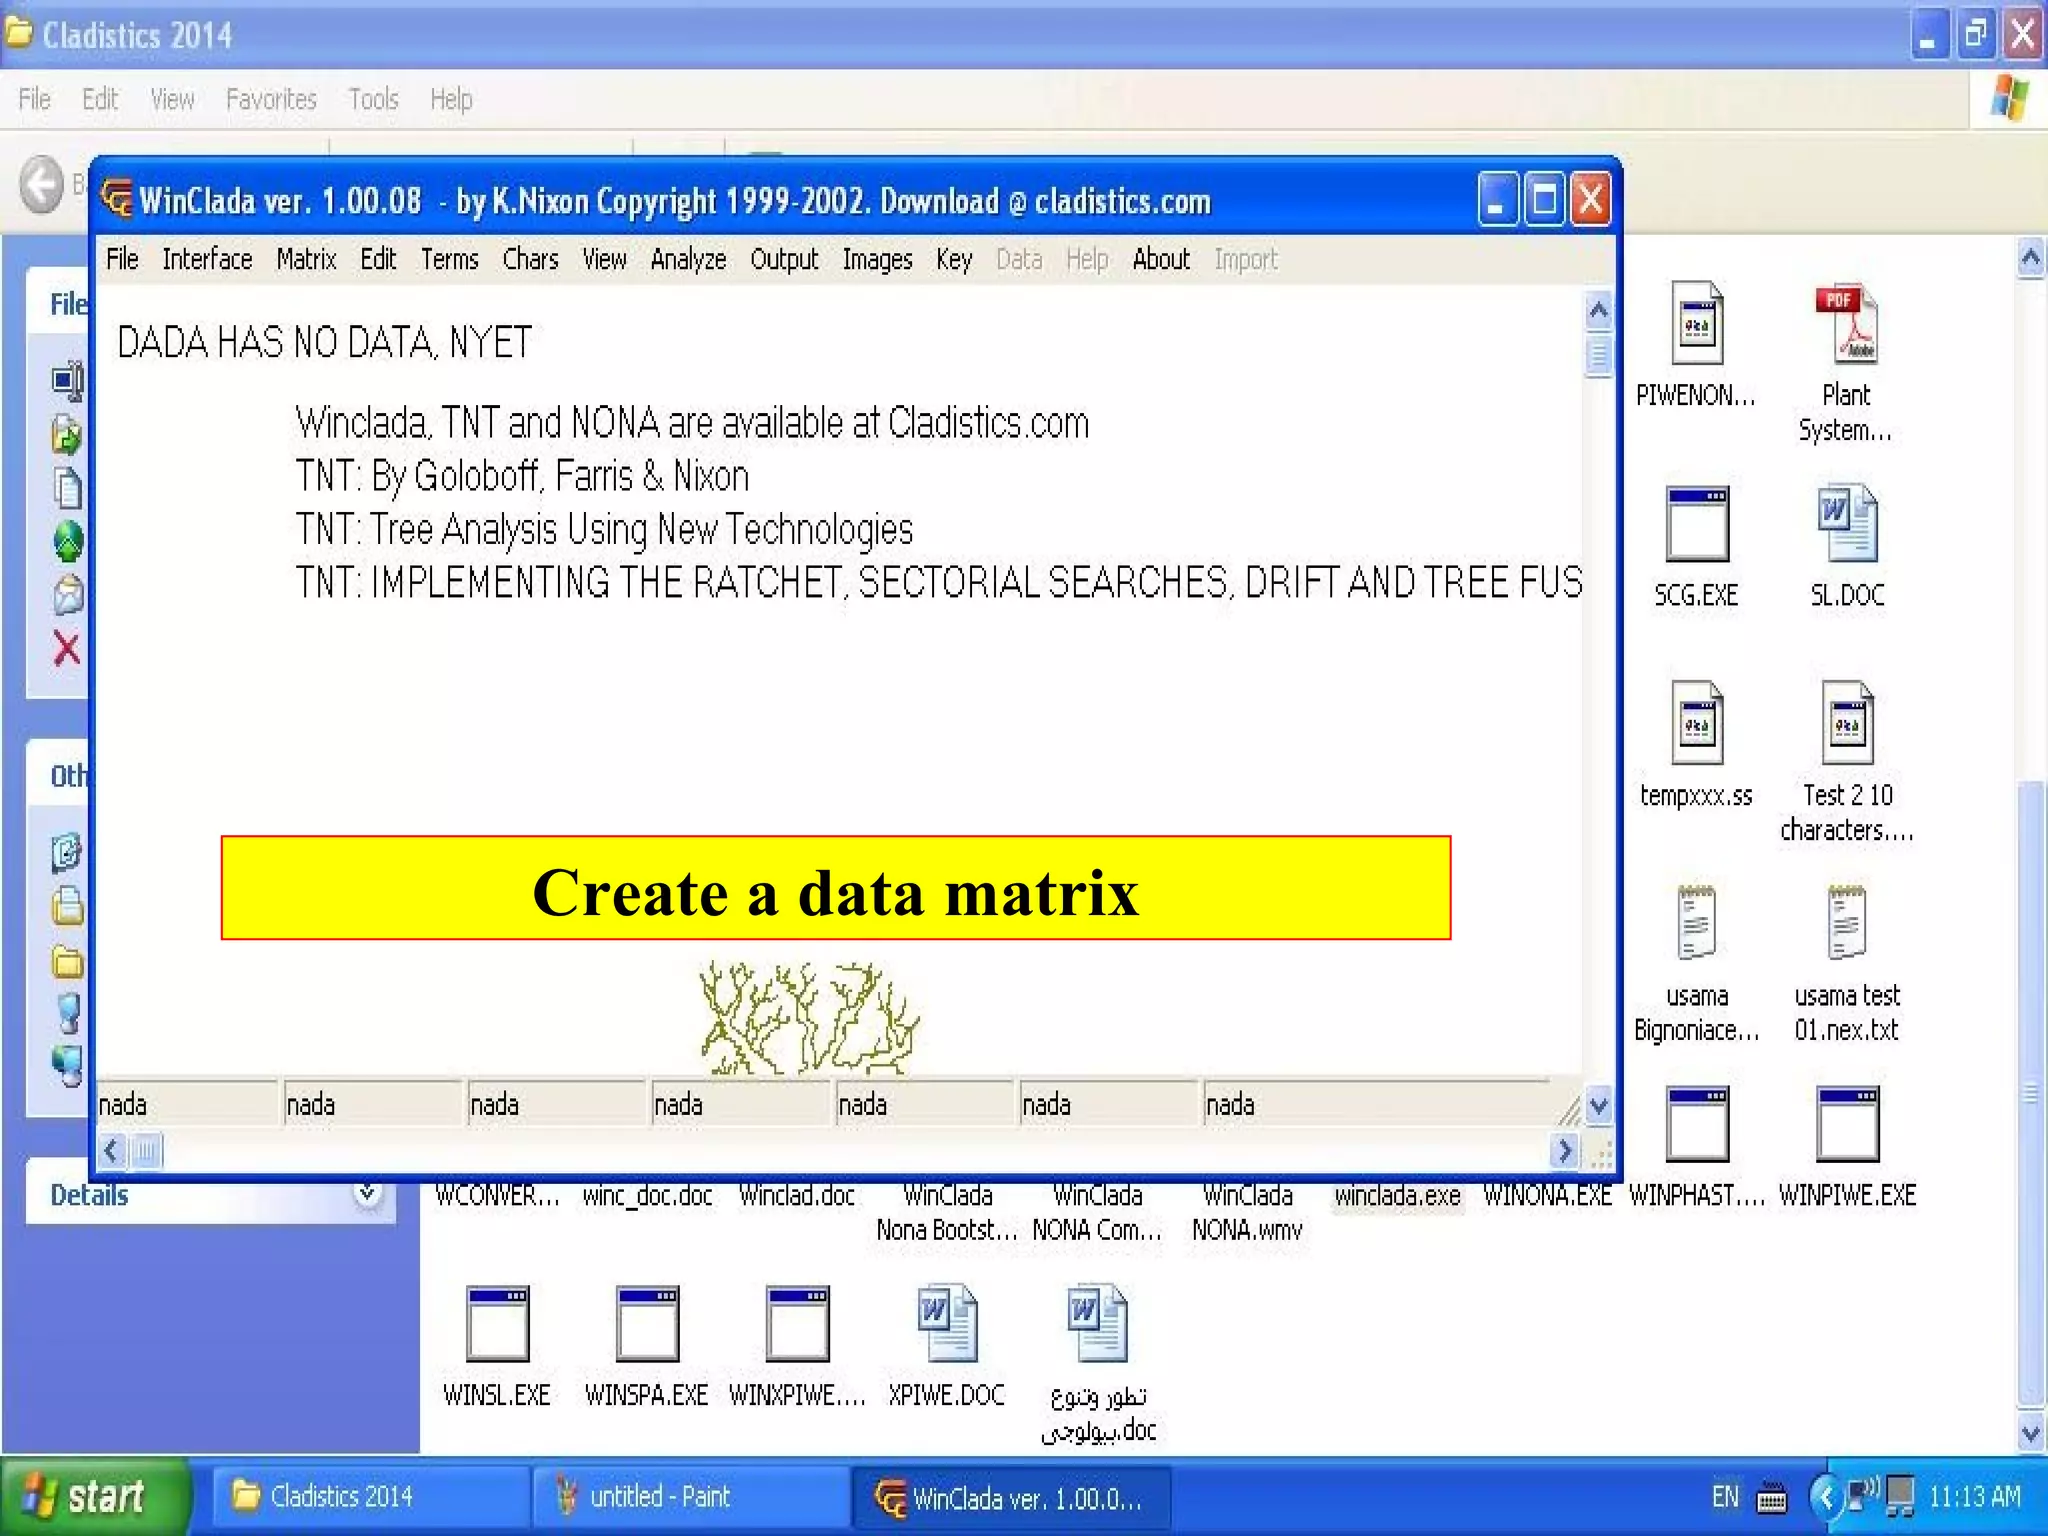Viewport: 2048px width, 1536px height.
Task: Open WINSL.EXE executable icon
Action: point(497,1323)
